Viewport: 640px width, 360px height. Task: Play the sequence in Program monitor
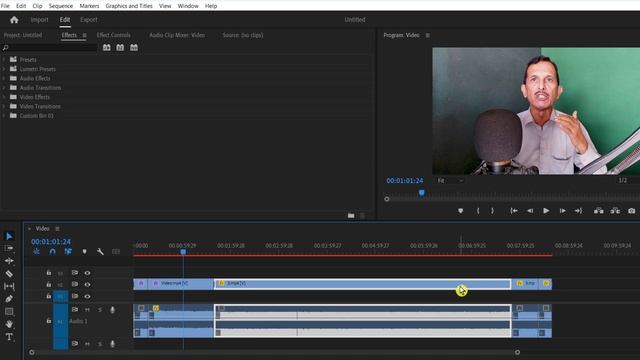point(546,211)
